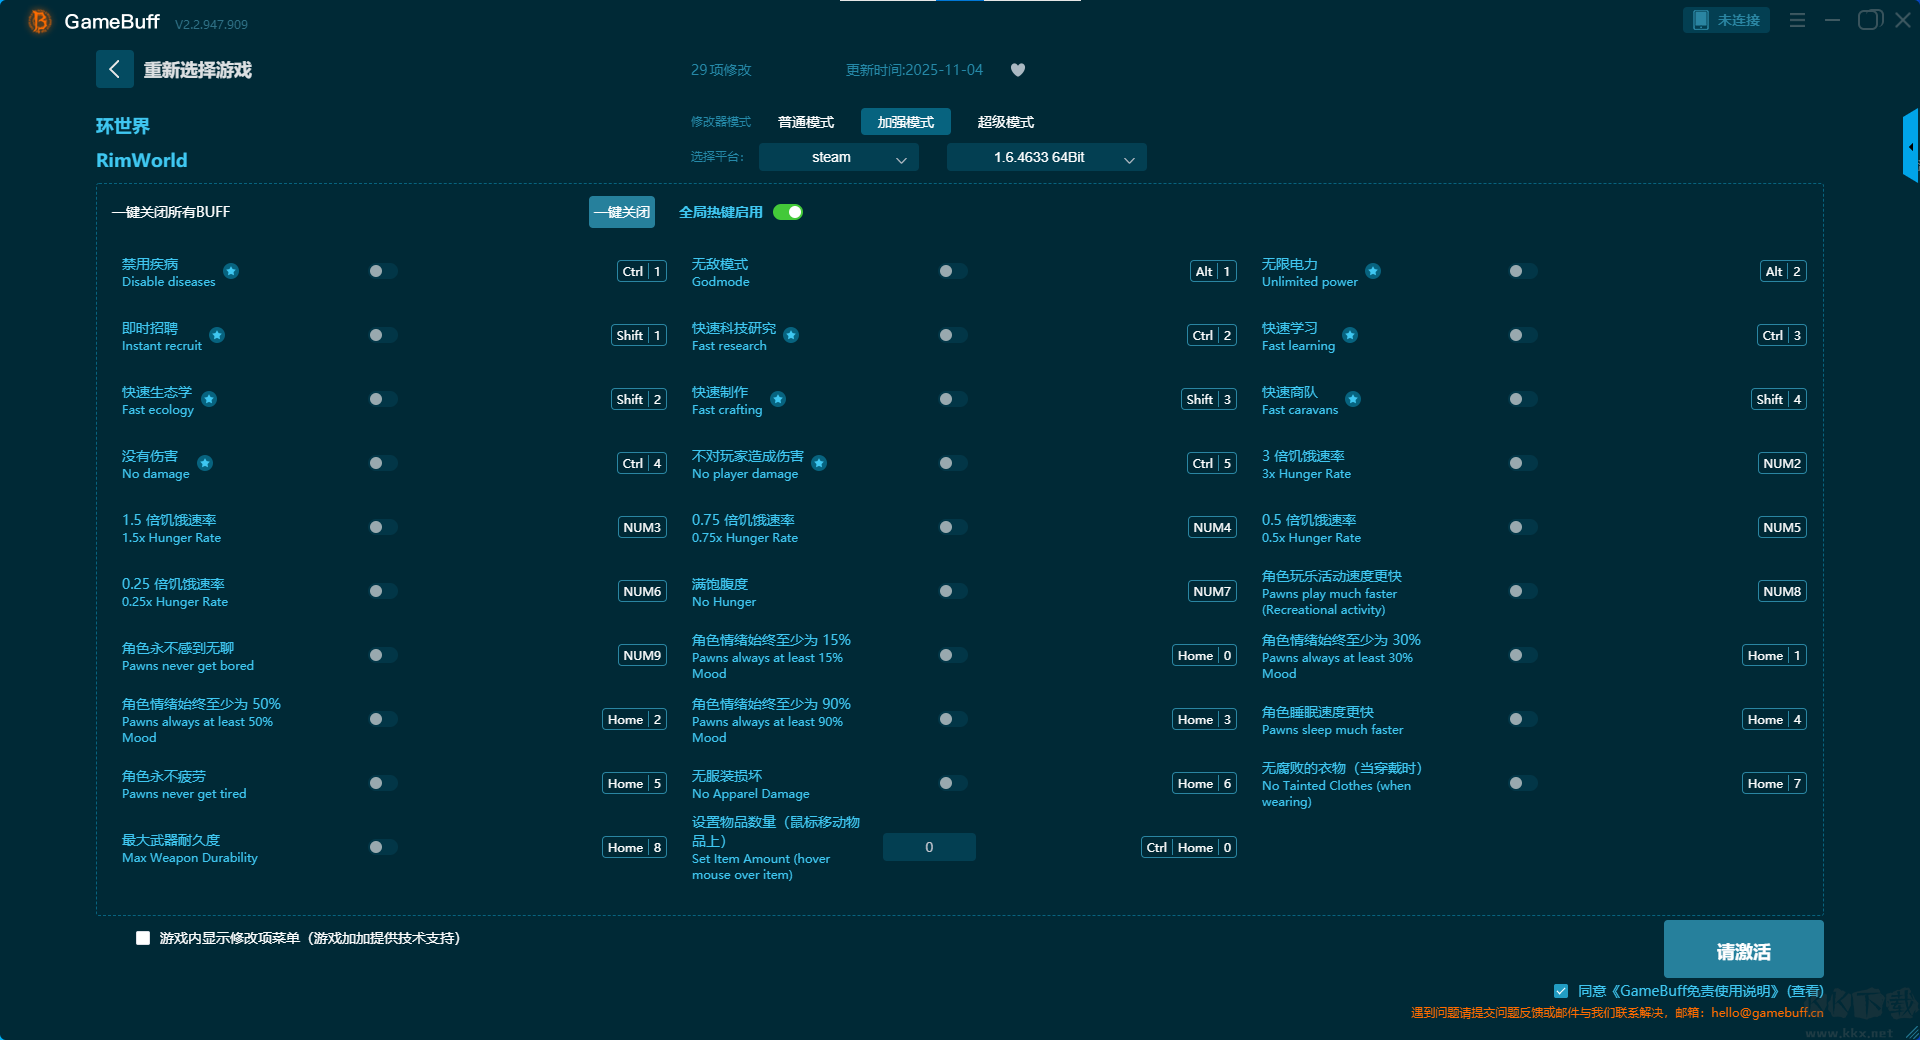Viewport: 1920px width, 1040px height.
Task: Open the steam platform dropdown
Action: 838,157
